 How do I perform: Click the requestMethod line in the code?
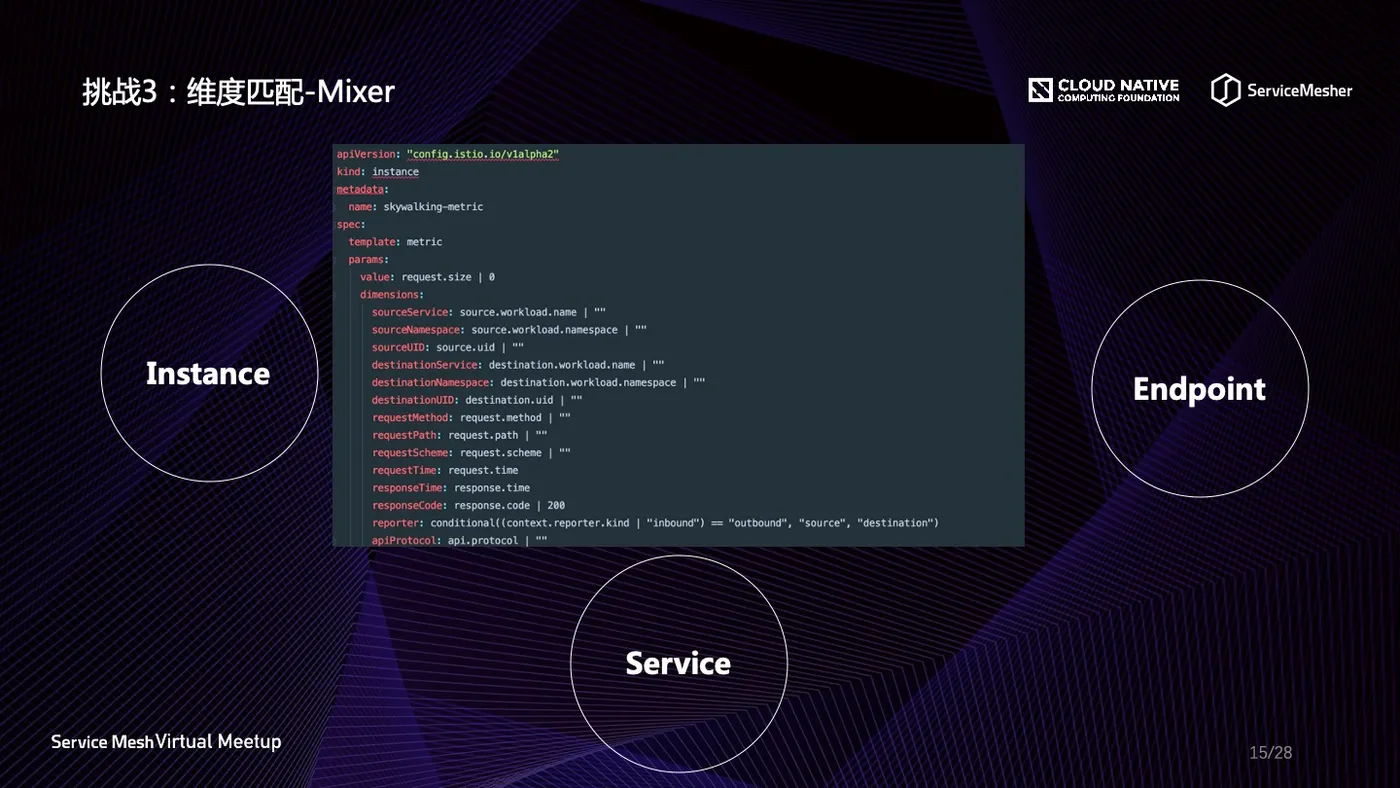tap(471, 418)
